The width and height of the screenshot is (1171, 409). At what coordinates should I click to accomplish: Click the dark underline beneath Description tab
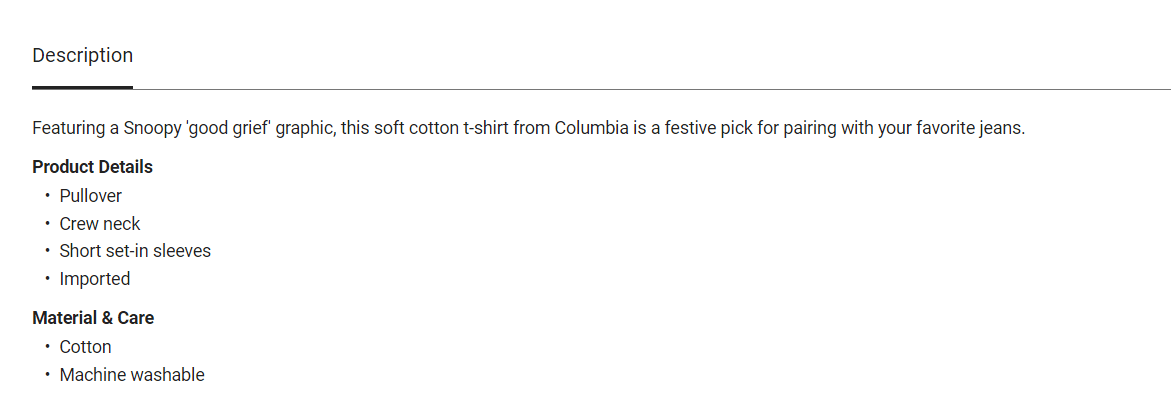[x=82, y=87]
